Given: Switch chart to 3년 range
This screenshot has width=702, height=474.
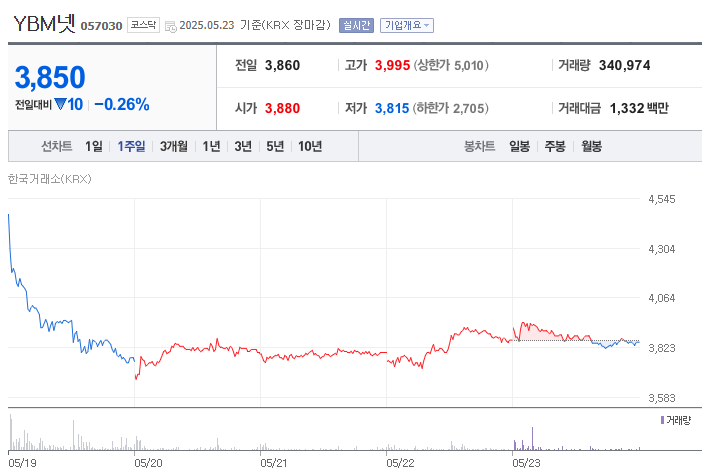Looking at the screenshot, I should pyautogui.click(x=243, y=146).
